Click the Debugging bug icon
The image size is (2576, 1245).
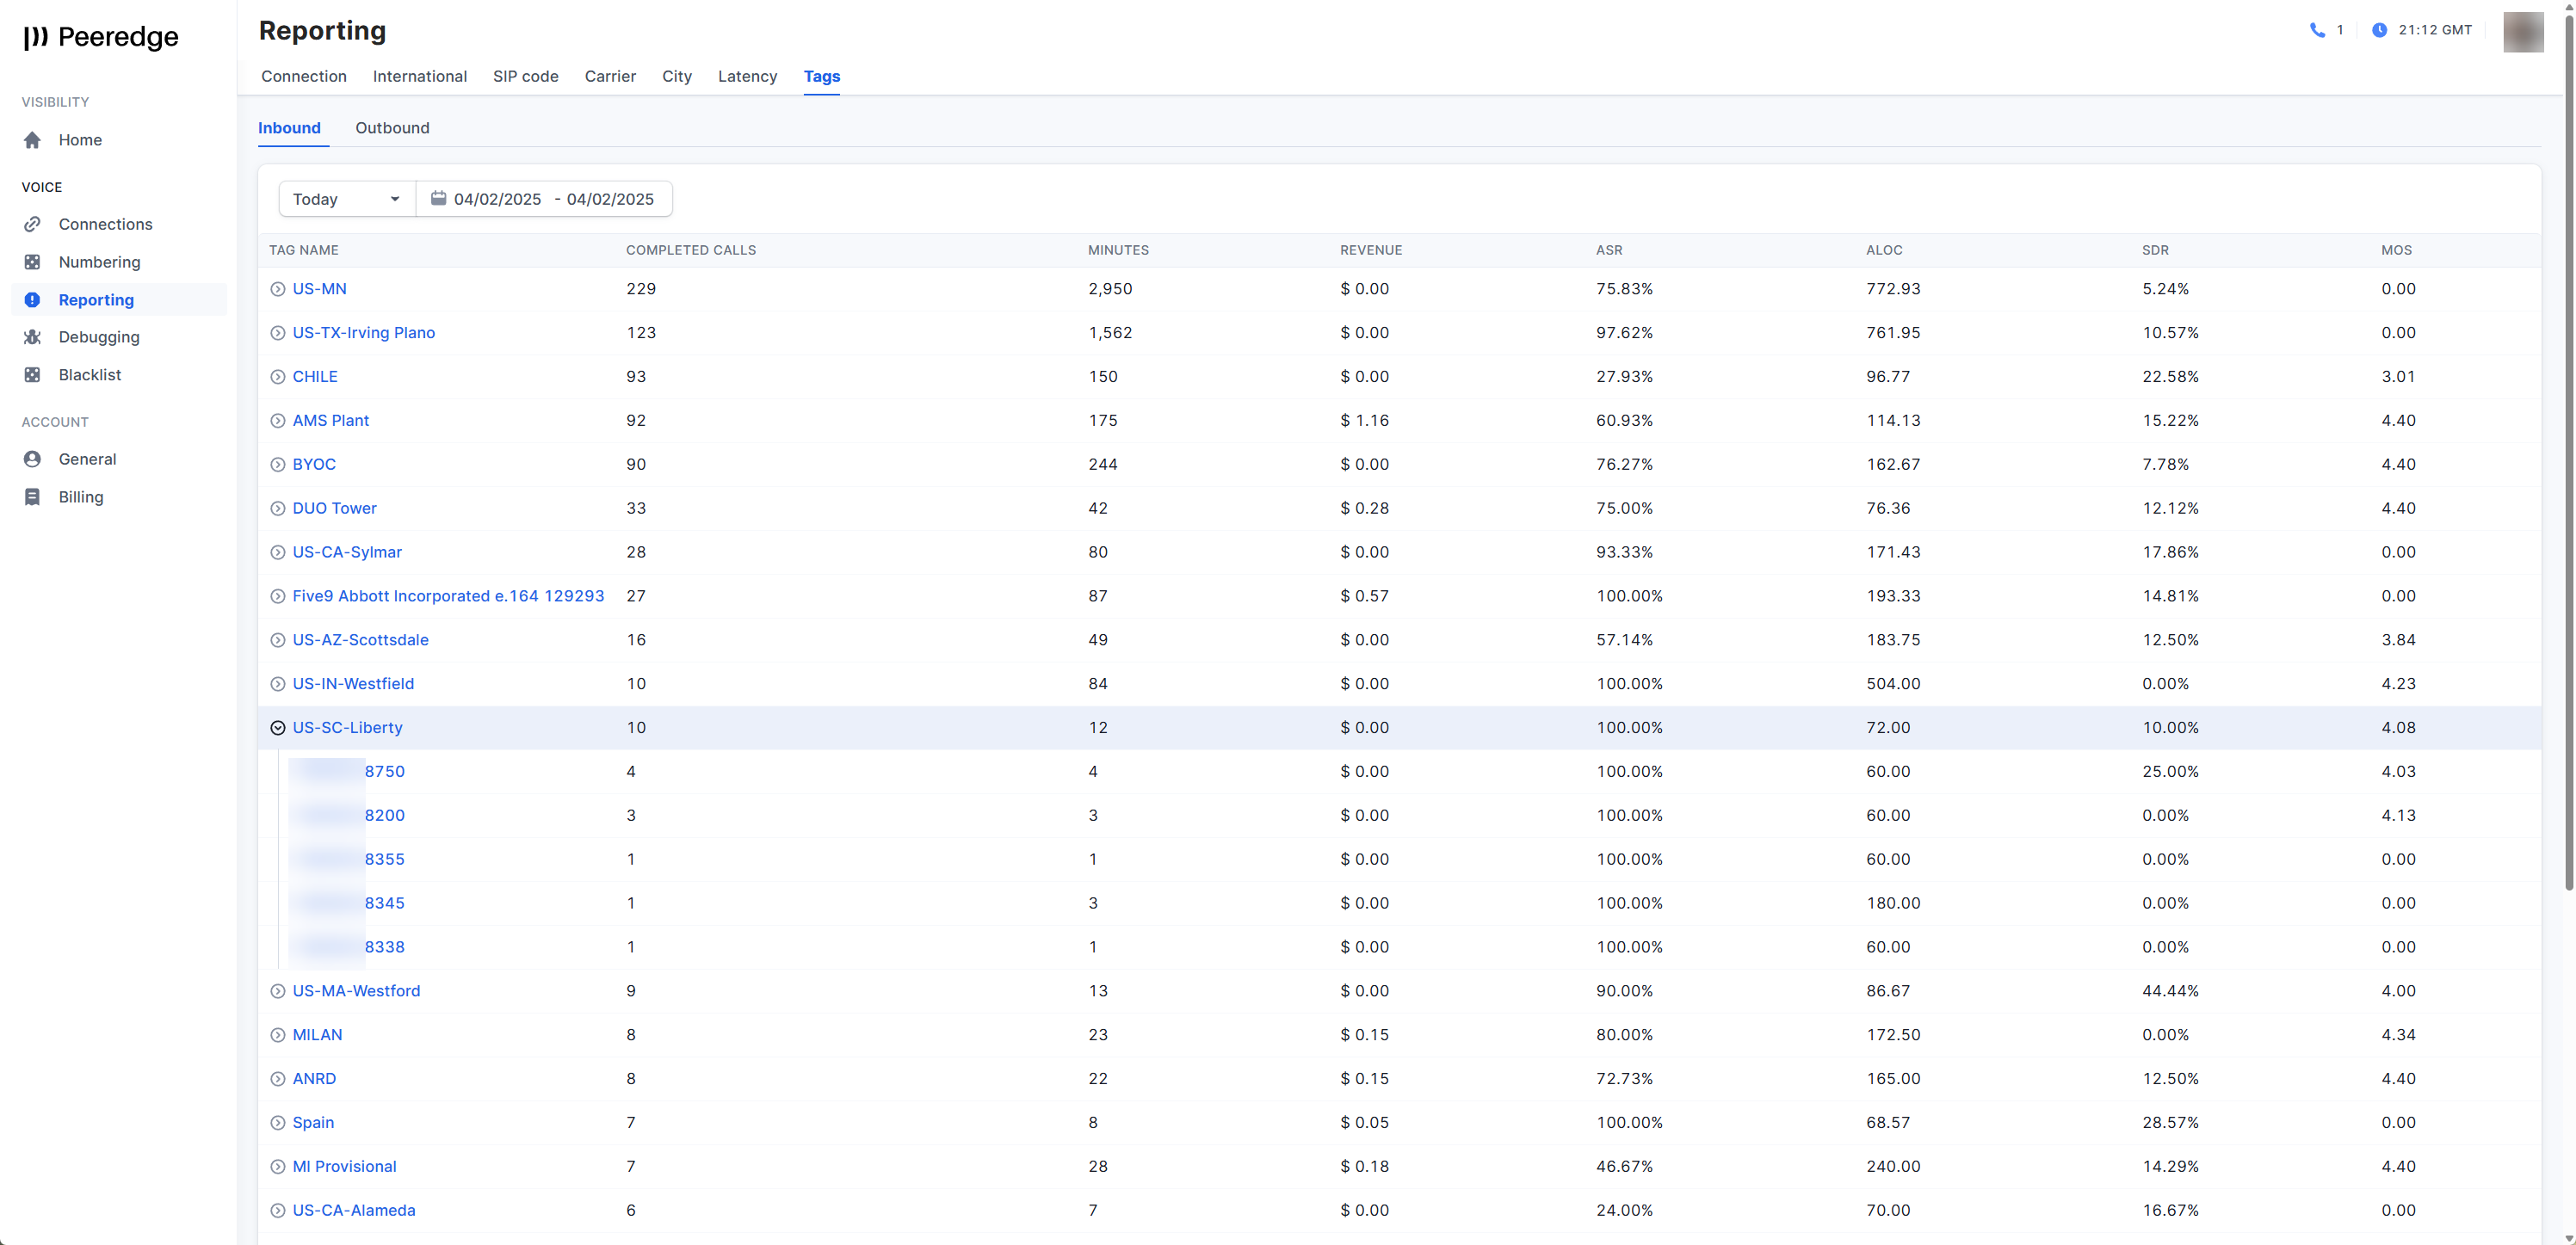pos(32,337)
